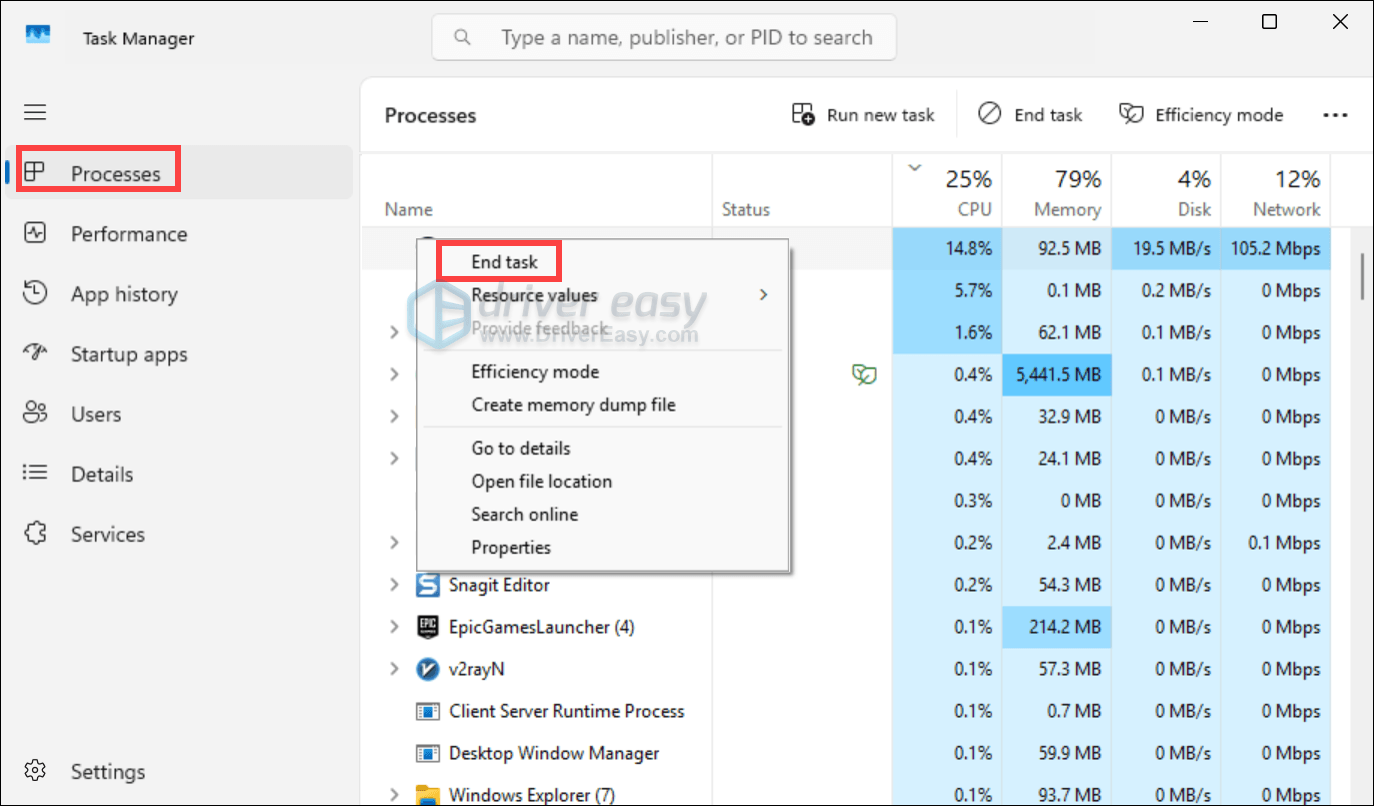This screenshot has width=1374, height=806.
Task: Expand the EpicGamesLauncher process group
Action: tap(394, 627)
